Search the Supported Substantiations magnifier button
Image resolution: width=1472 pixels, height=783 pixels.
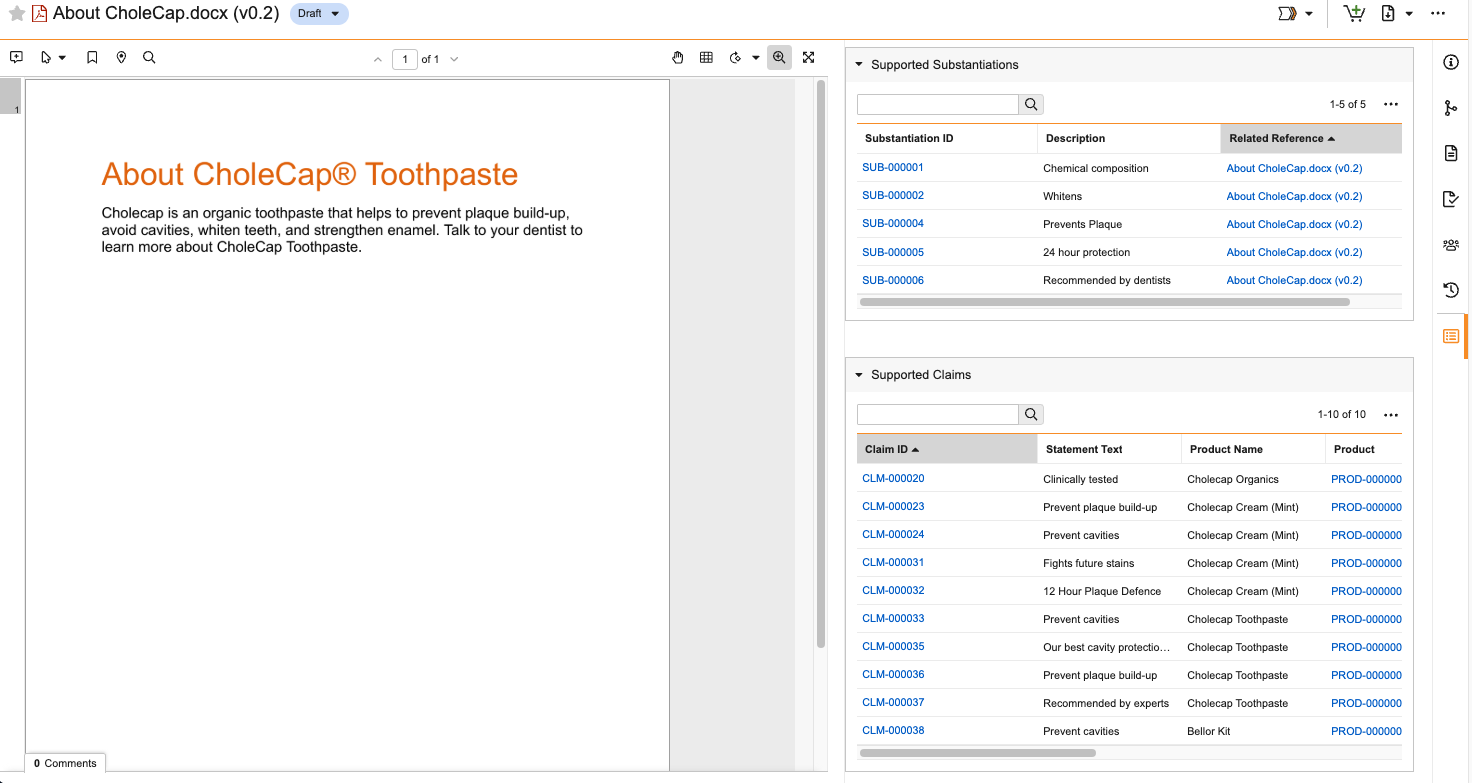[x=1031, y=104]
